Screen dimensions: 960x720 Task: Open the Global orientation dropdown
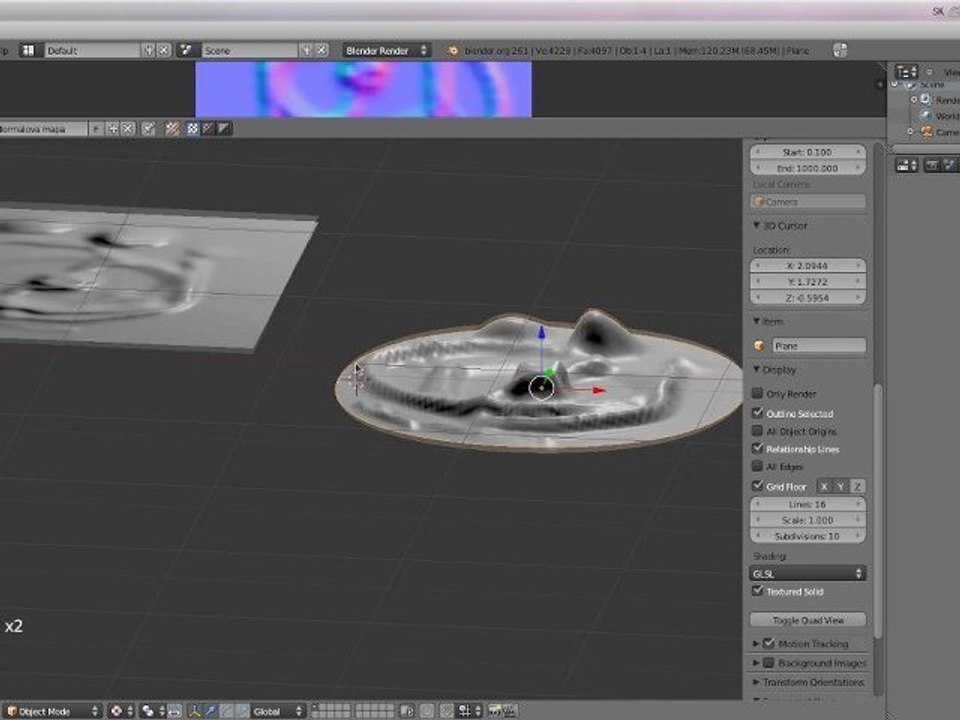pos(278,711)
